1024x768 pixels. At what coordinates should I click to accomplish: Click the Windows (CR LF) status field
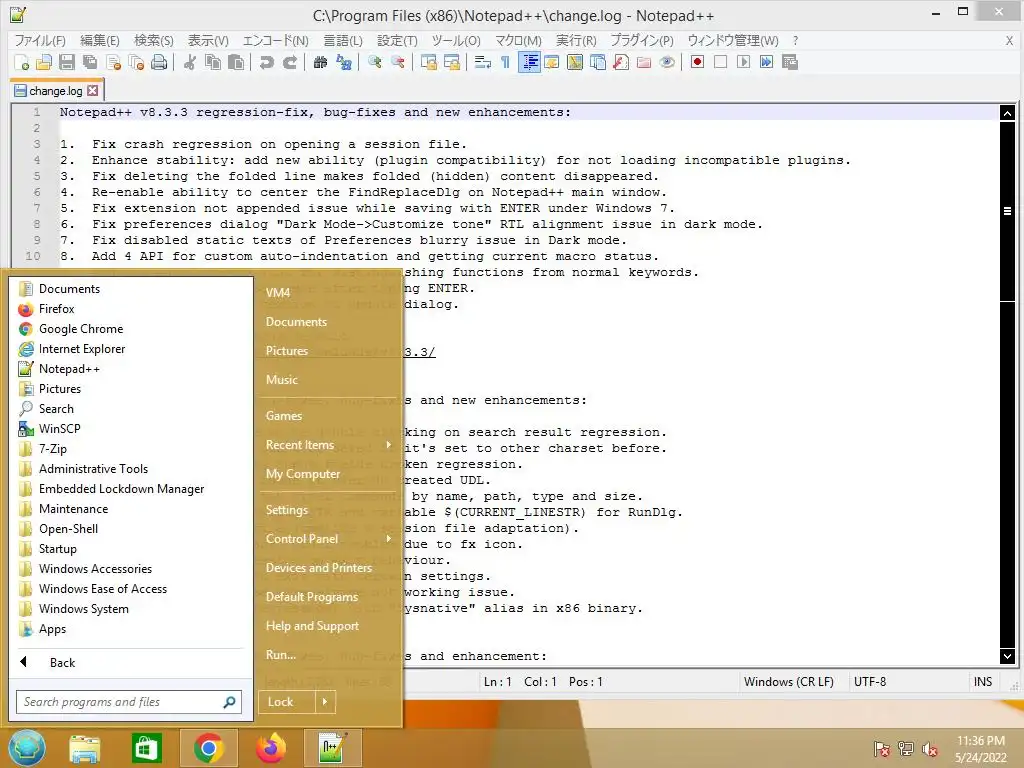pos(788,682)
